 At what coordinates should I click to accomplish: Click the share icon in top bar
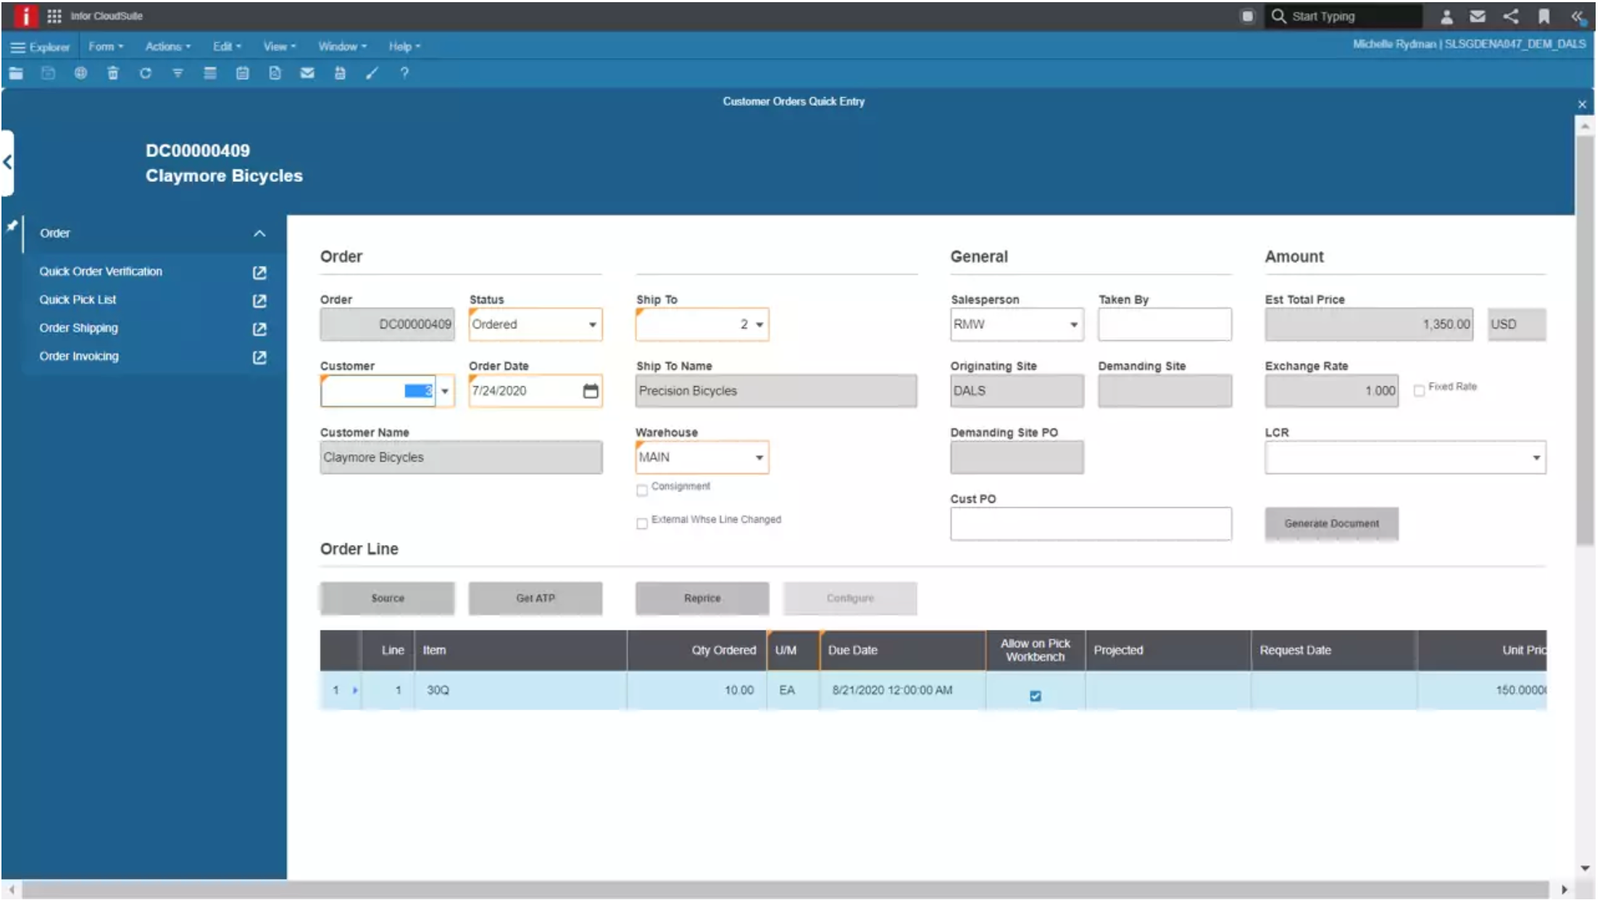[1511, 16]
